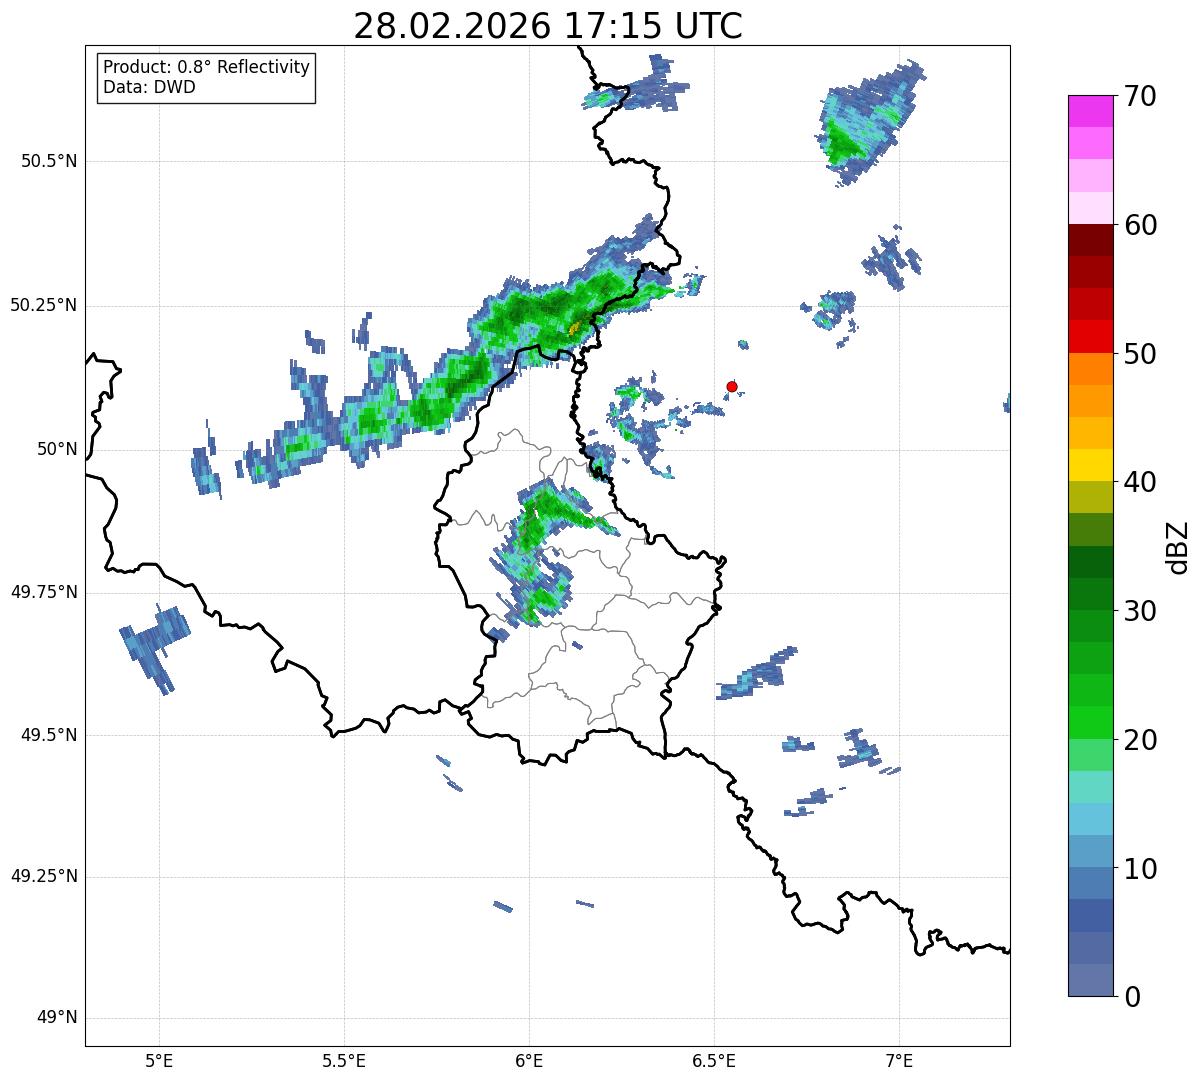Screen dimensions: 1202x1081
Task: Click the latitude label 50.25°N
Action: (x=43, y=306)
